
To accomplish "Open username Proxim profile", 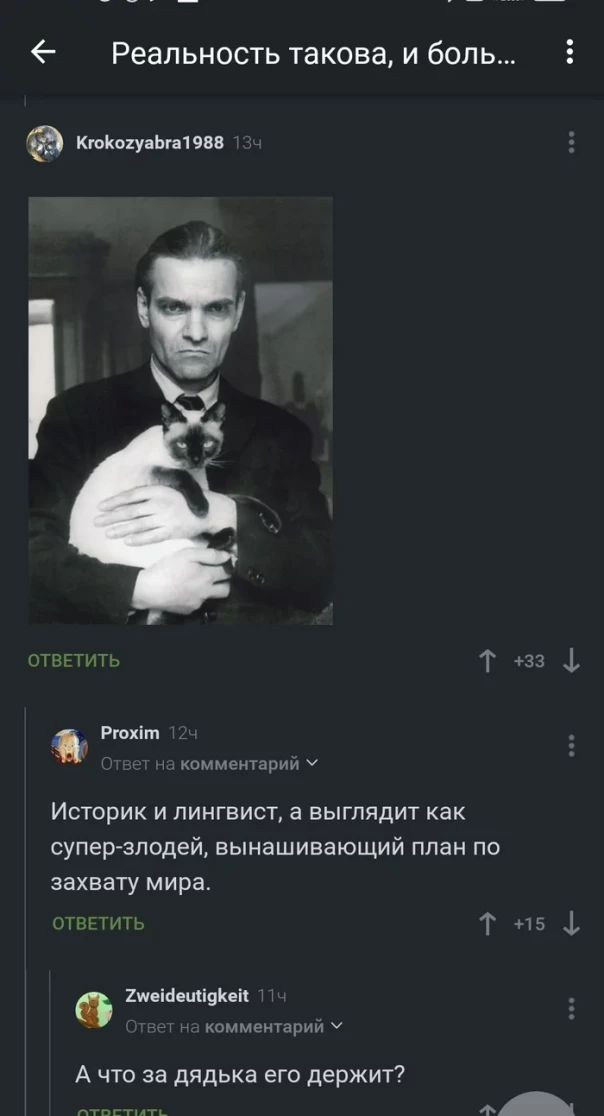I will 130,732.
